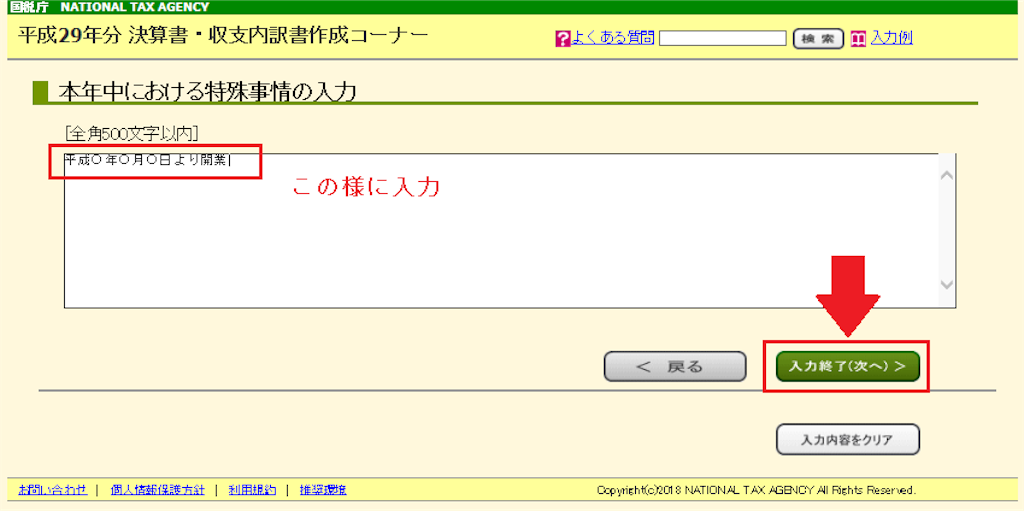Click the copyright notice text in footer
Screen dimensions: 1024x511
point(756,489)
